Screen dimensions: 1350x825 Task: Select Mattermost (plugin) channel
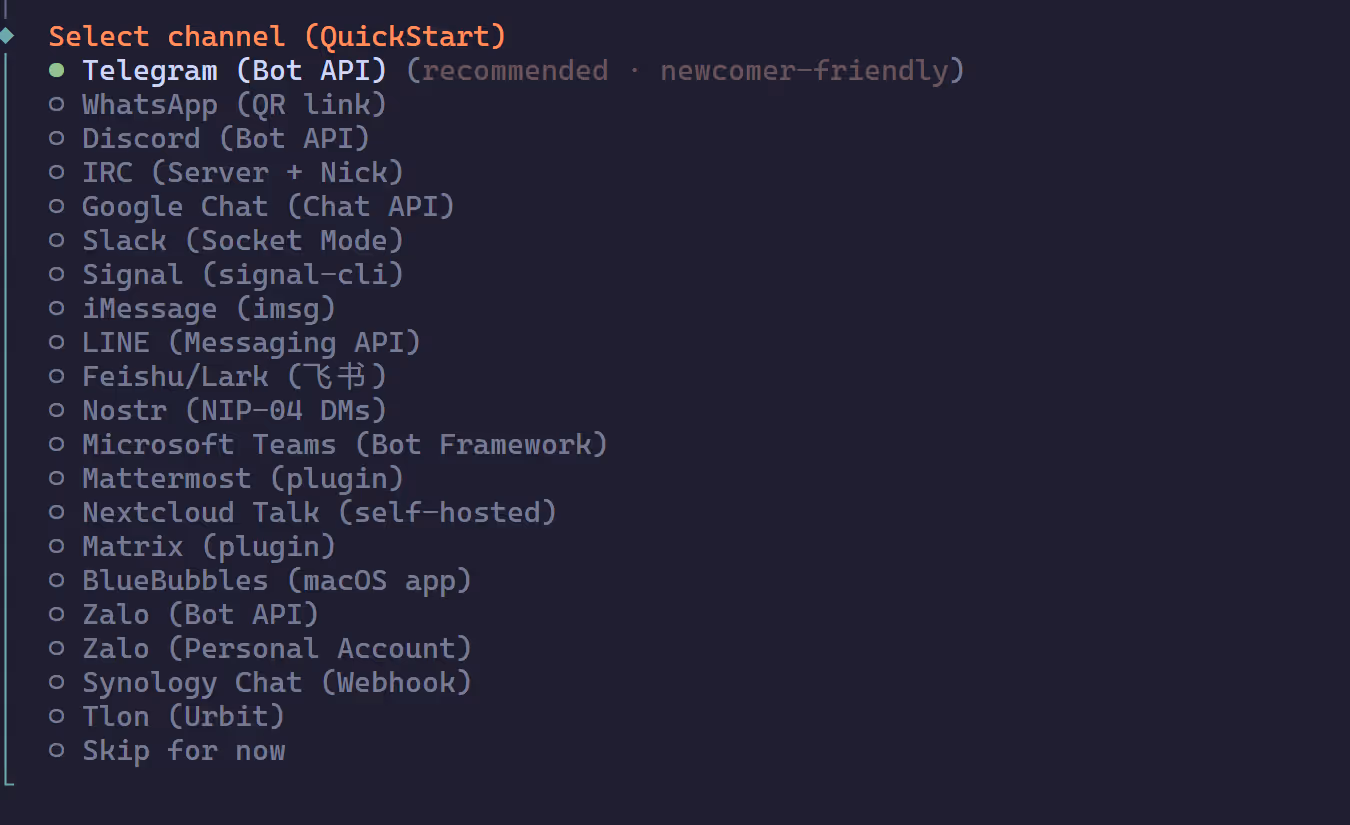point(242,479)
